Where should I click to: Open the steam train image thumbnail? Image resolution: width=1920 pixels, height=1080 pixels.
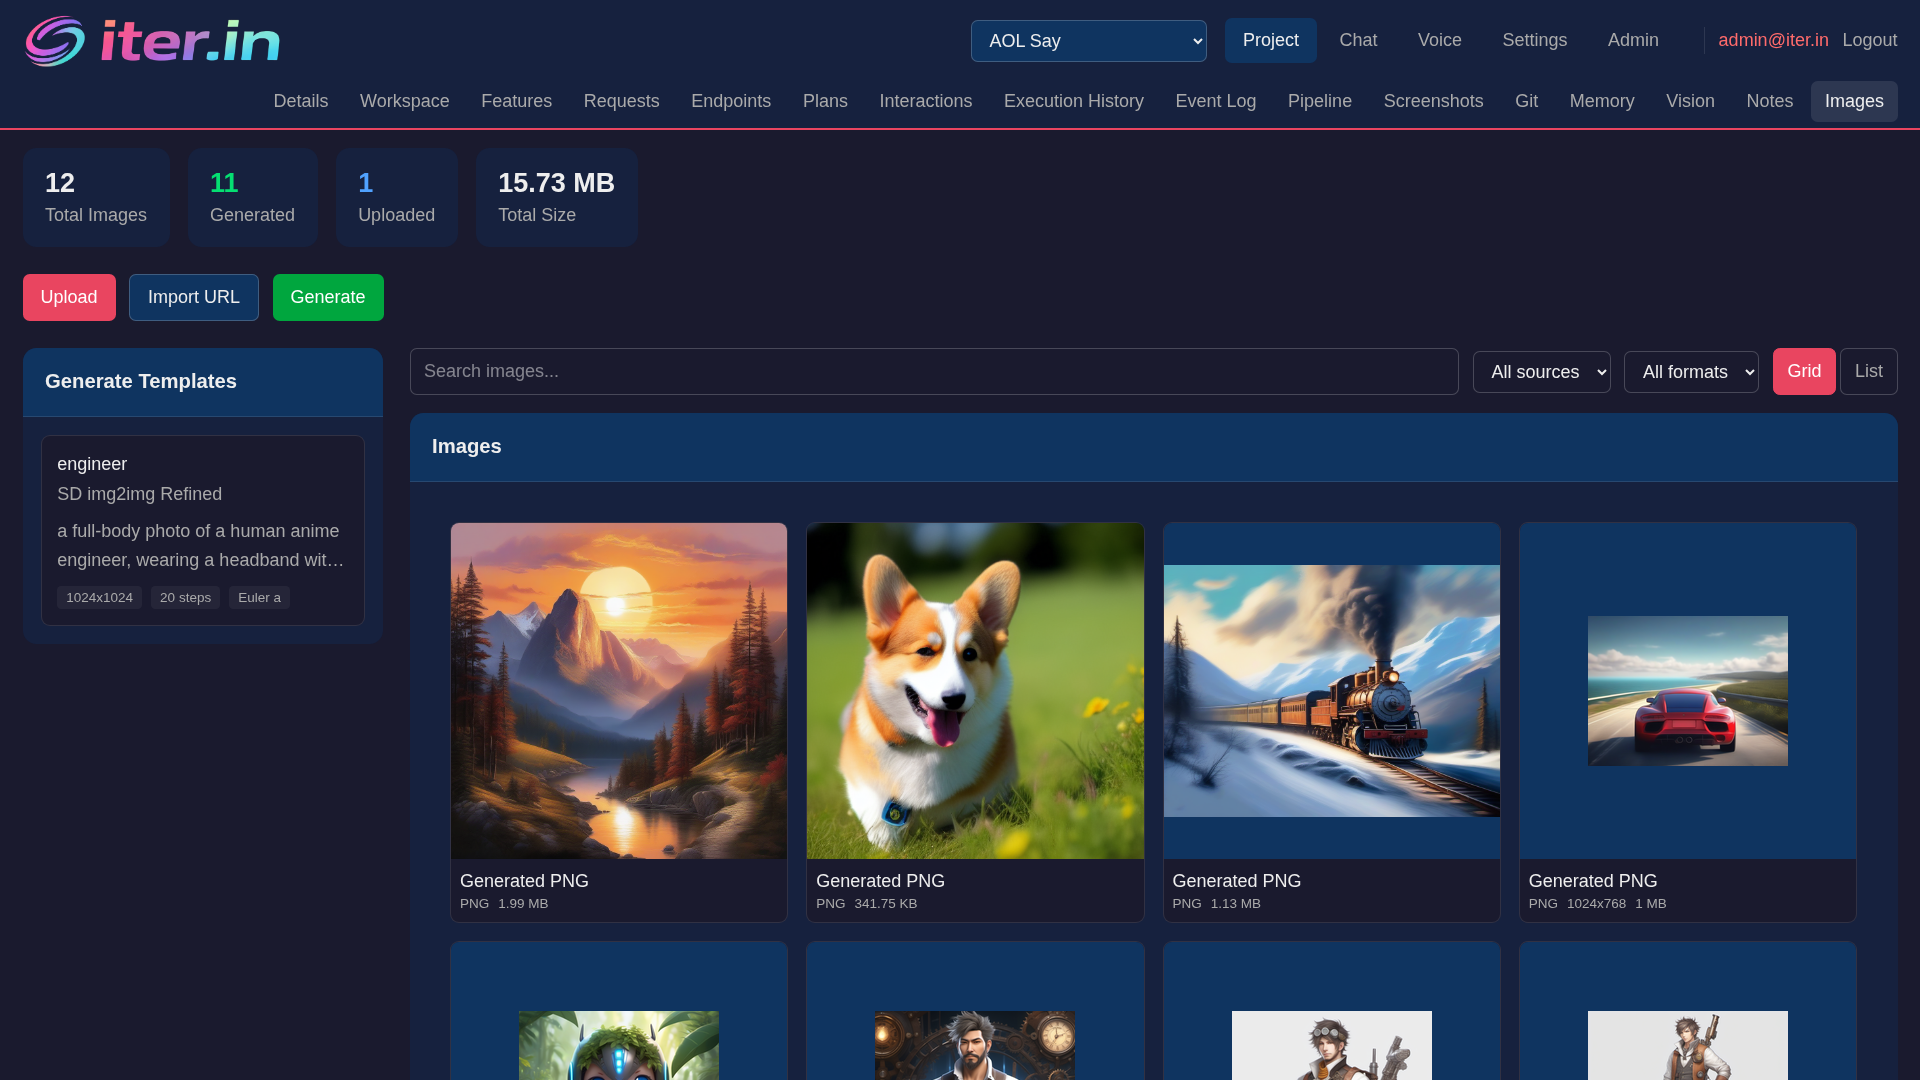coord(1331,690)
